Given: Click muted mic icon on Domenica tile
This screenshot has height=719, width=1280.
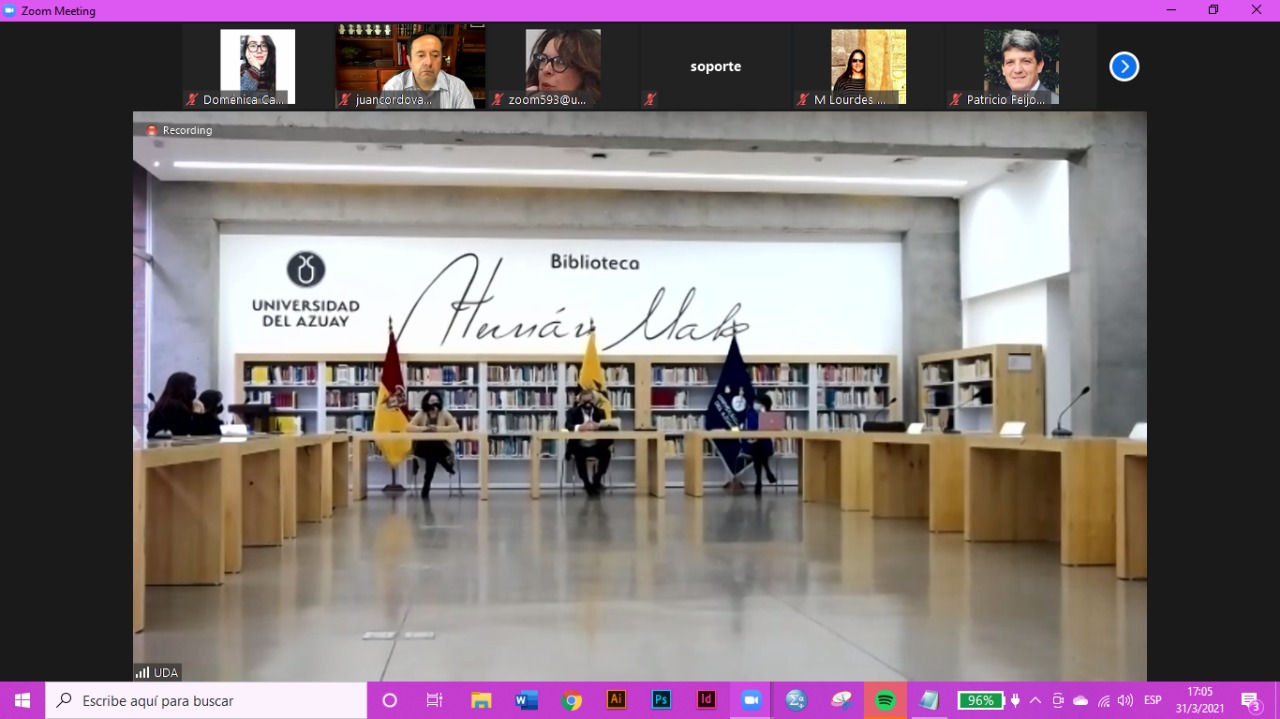Looking at the screenshot, I should [x=192, y=100].
